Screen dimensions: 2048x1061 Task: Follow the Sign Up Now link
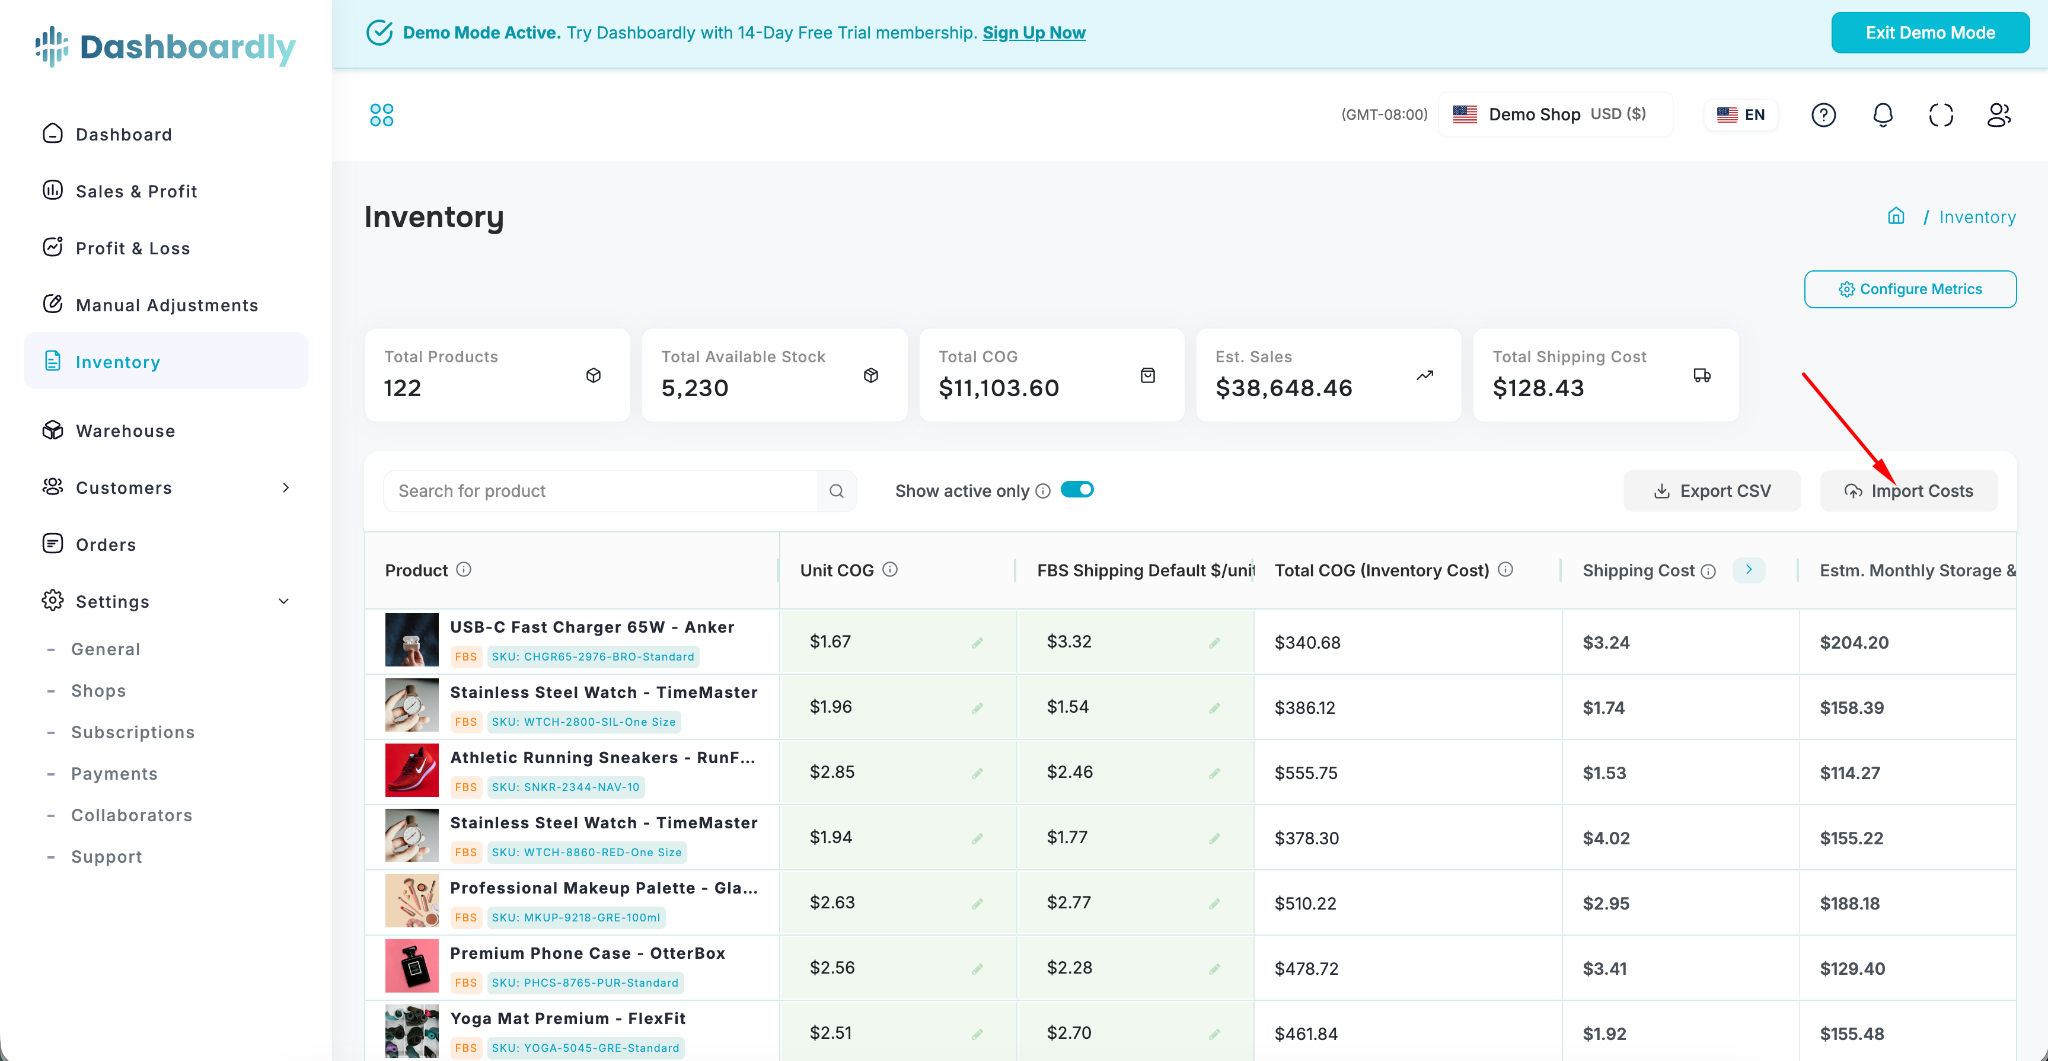[1034, 33]
